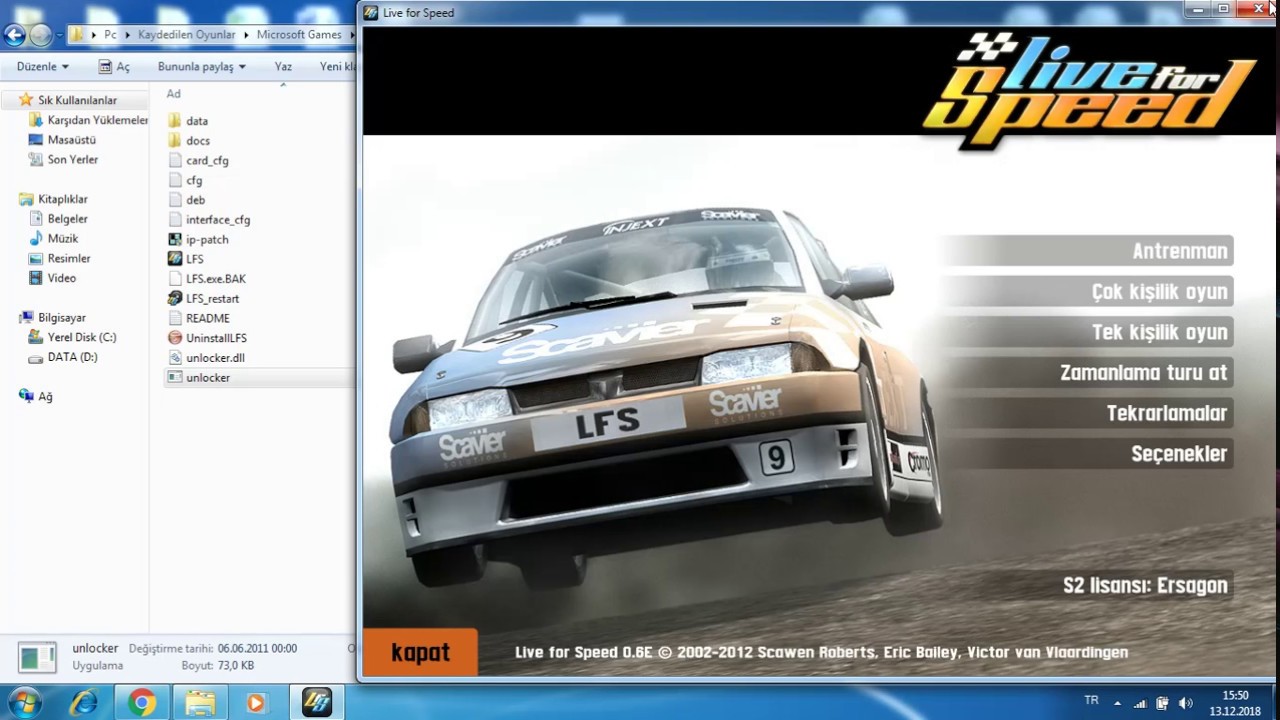This screenshot has width=1280, height=720.
Task: Switch to Live for Speed taskbar icon
Action: point(317,703)
